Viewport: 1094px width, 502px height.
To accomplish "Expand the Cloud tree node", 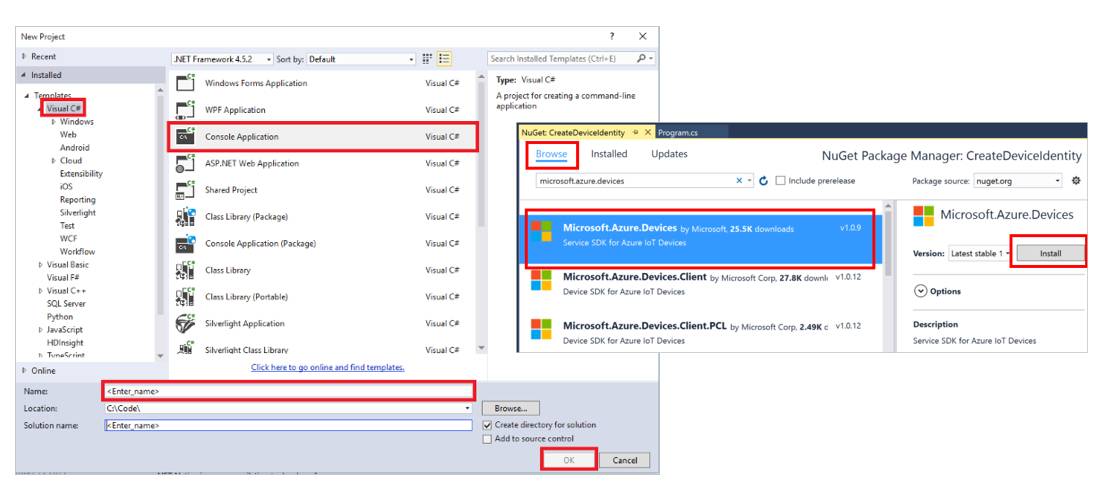I will pyautogui.click(x=54, y=160).
